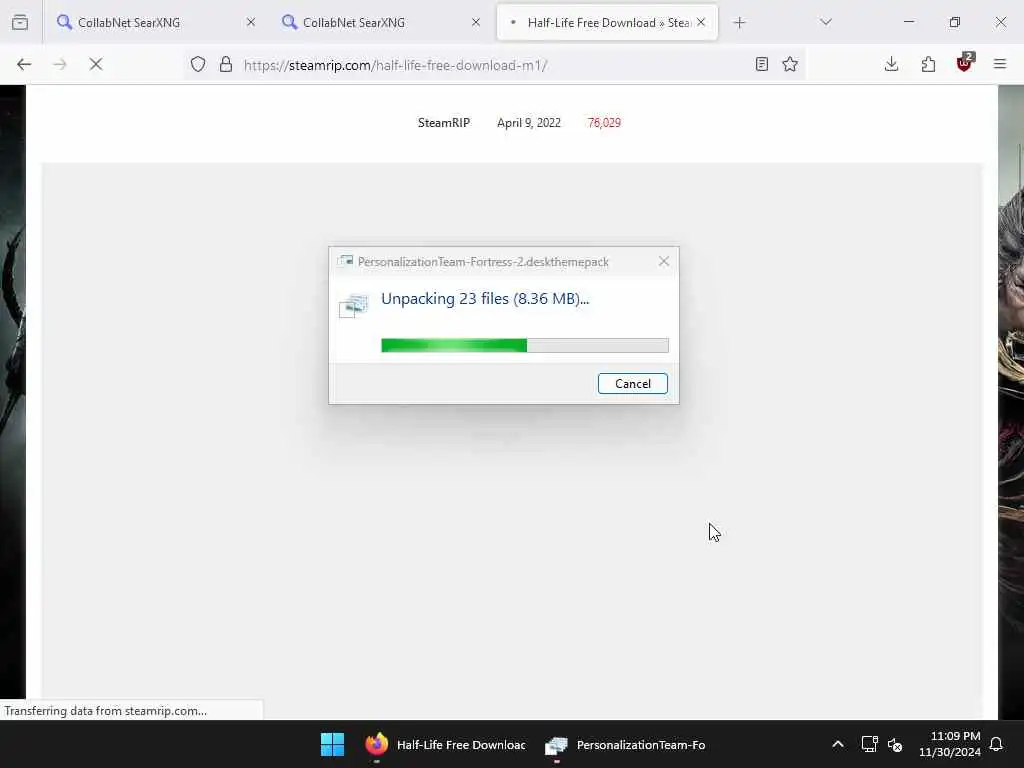The image size is (1024, 768).
Task: Select the Half-Life Free Download tab
Action: pyautogui.click(x=607, y=23)
